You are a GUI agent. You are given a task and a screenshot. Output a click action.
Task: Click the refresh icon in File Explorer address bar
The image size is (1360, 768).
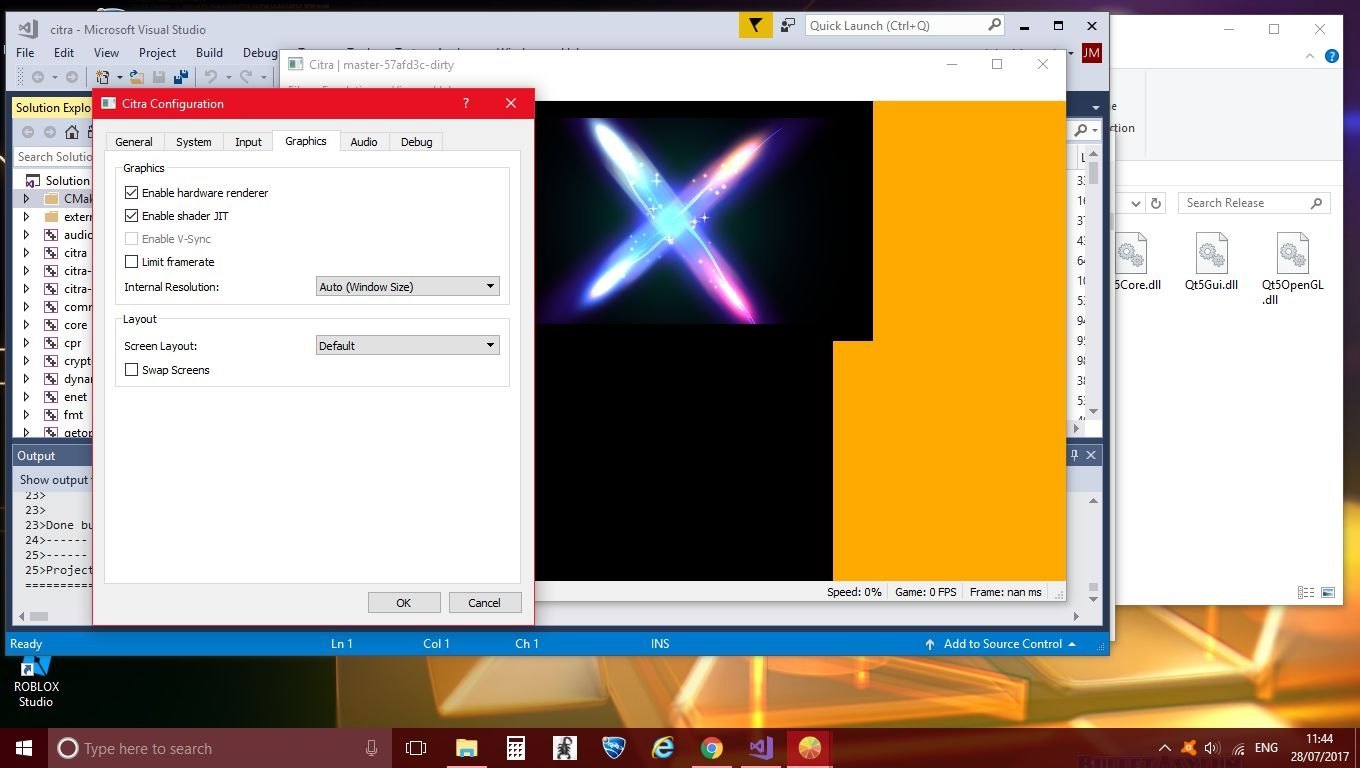click(x=1156, y=203)
